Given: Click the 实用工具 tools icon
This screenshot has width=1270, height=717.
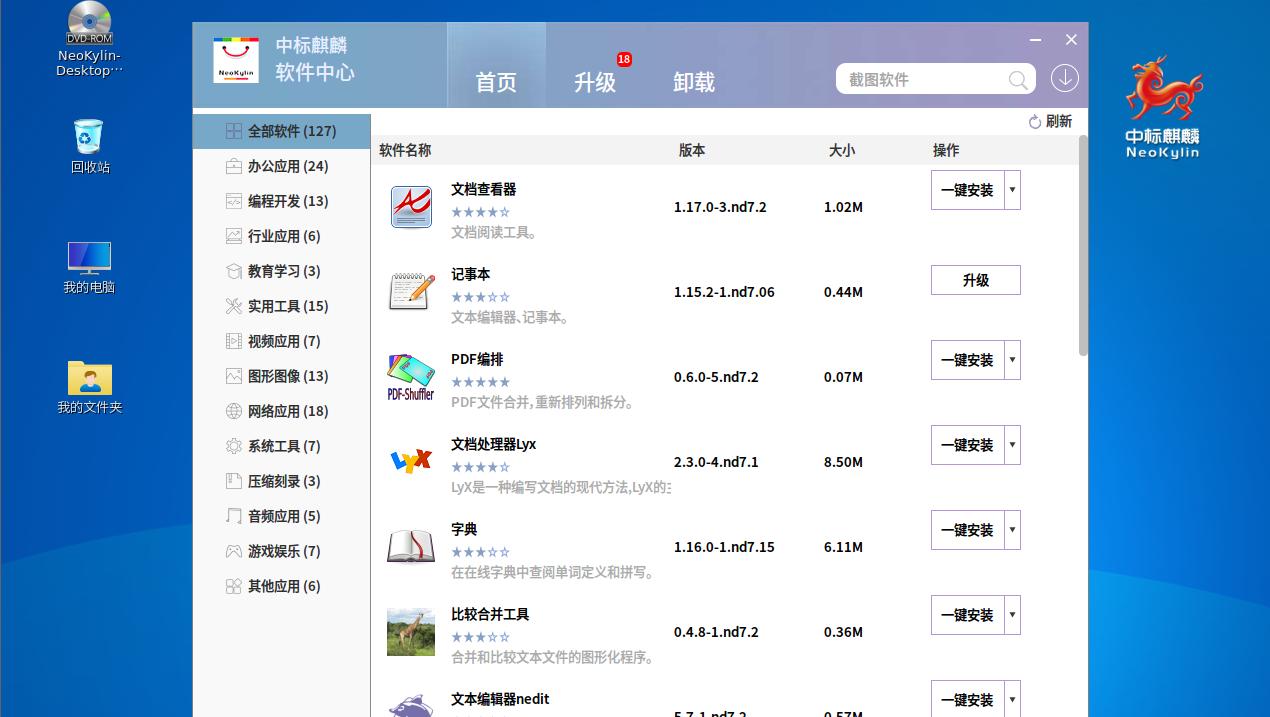Looking at the screenshot, I should point(233,306).
